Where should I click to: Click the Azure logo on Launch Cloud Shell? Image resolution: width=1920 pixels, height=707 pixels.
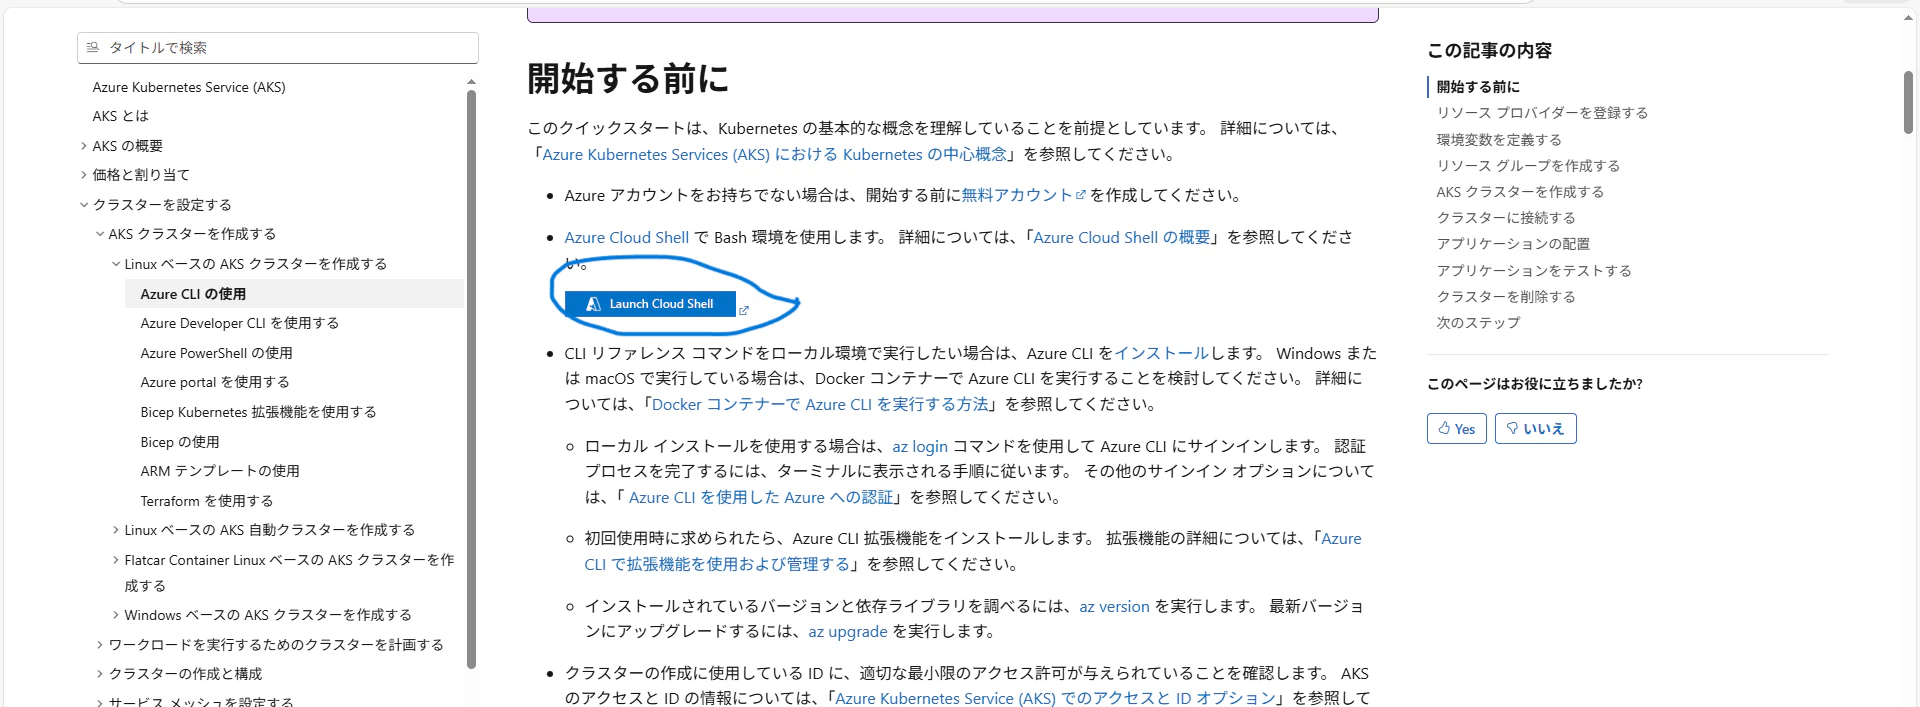593,304
